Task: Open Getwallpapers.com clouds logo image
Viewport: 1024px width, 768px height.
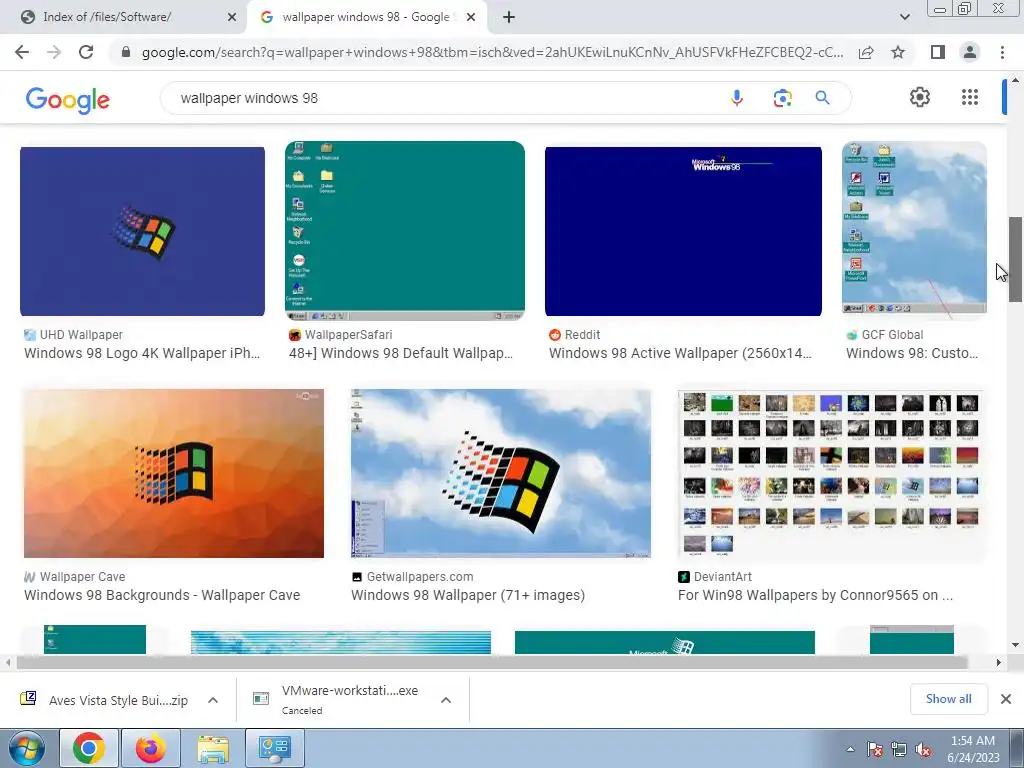Action: point(501,473)
